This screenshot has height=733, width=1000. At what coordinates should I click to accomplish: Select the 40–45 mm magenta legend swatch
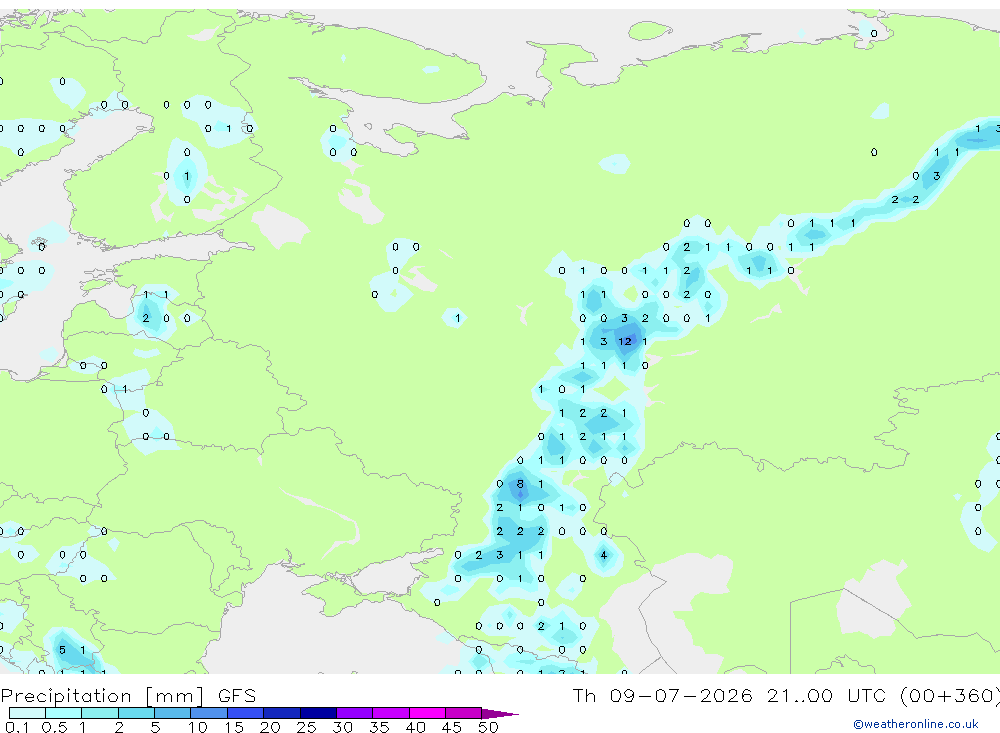(x=427, y=713)
